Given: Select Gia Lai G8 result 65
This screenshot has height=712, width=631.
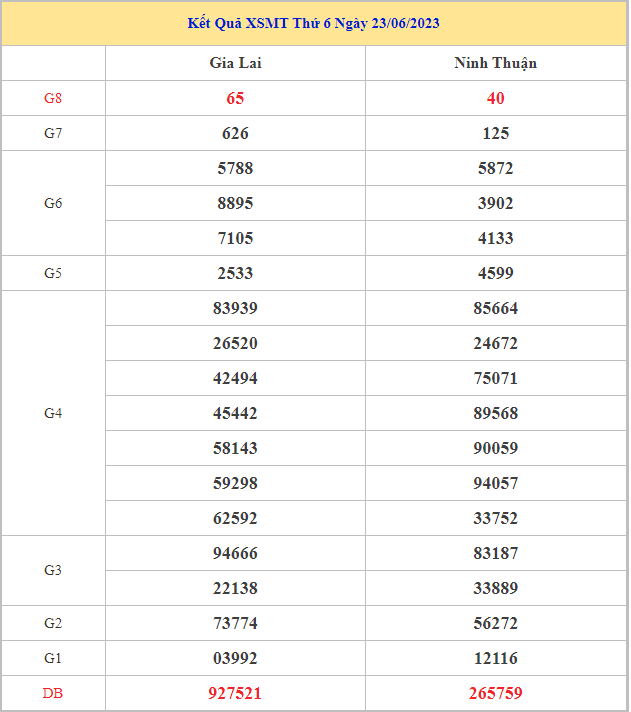Looking at the screenshot, I should 235,98.
